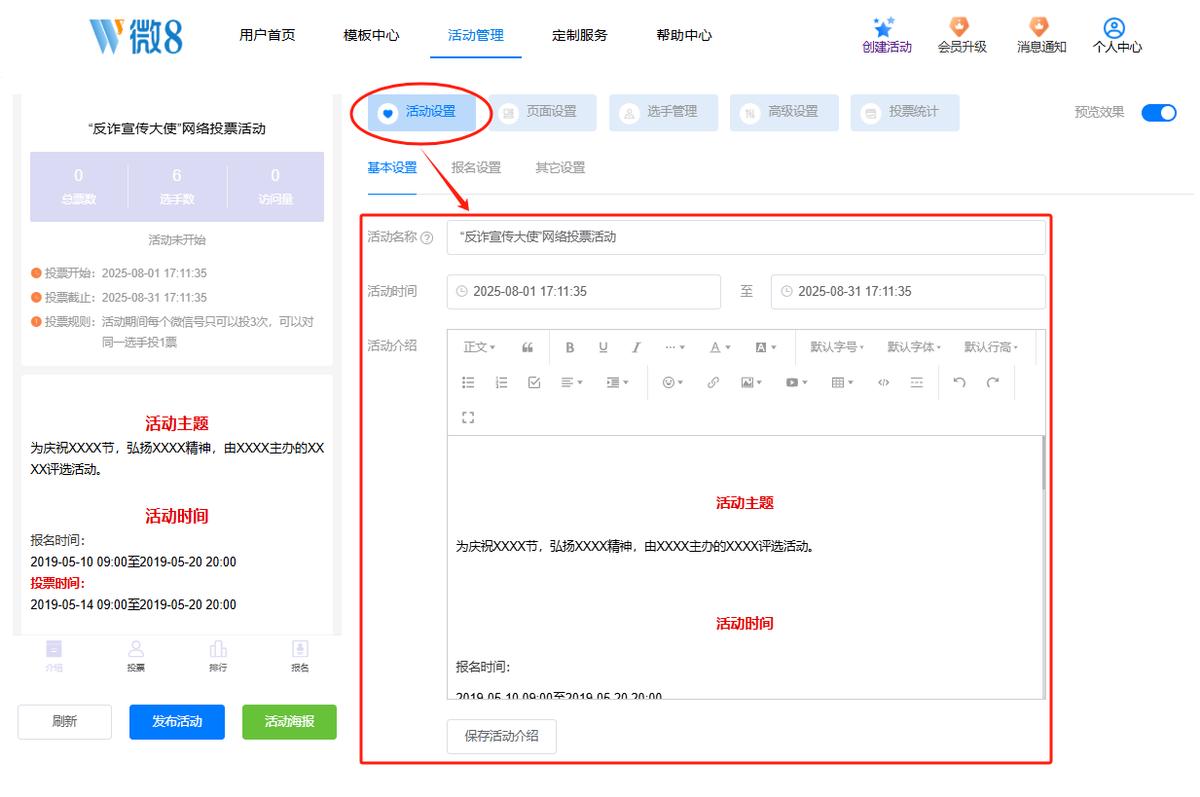Screen dimensions: 1200x797
Task: Switch the editor to fullscreen
Action: (x=468, y=417)
